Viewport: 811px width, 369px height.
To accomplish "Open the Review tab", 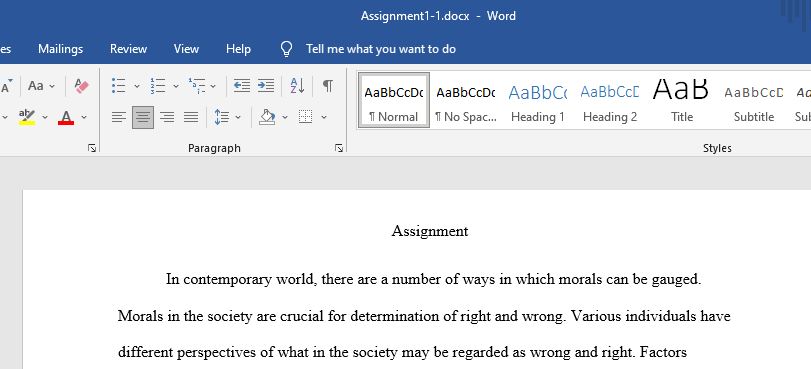I will point(128,49).
